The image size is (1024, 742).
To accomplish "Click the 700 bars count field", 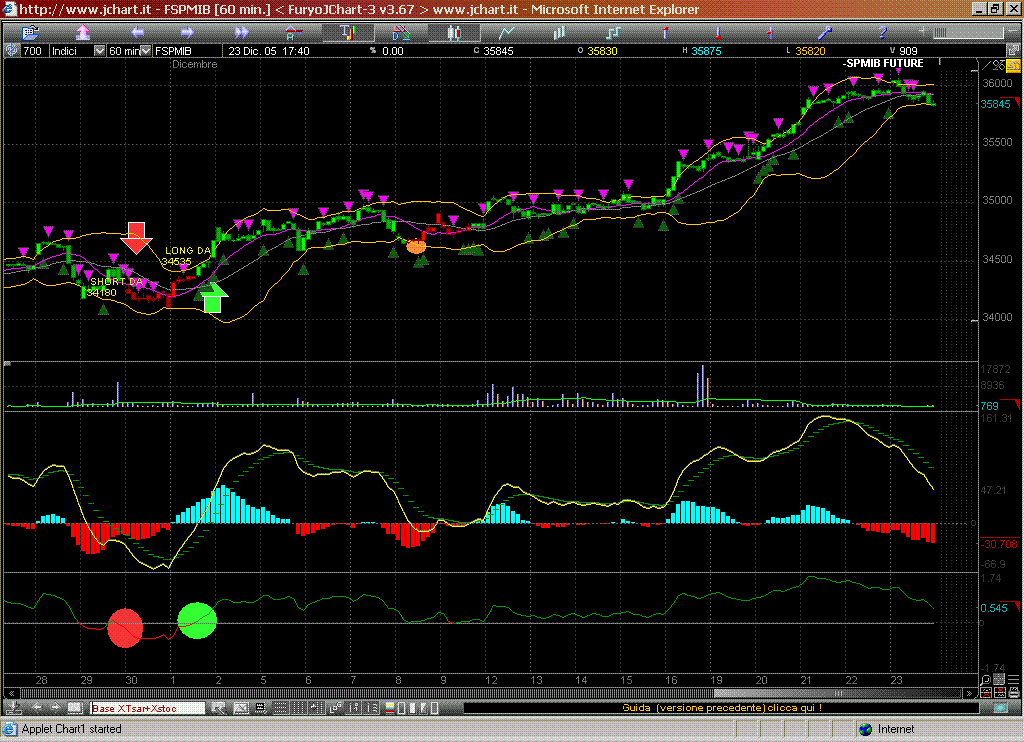I will pos(33,50).
